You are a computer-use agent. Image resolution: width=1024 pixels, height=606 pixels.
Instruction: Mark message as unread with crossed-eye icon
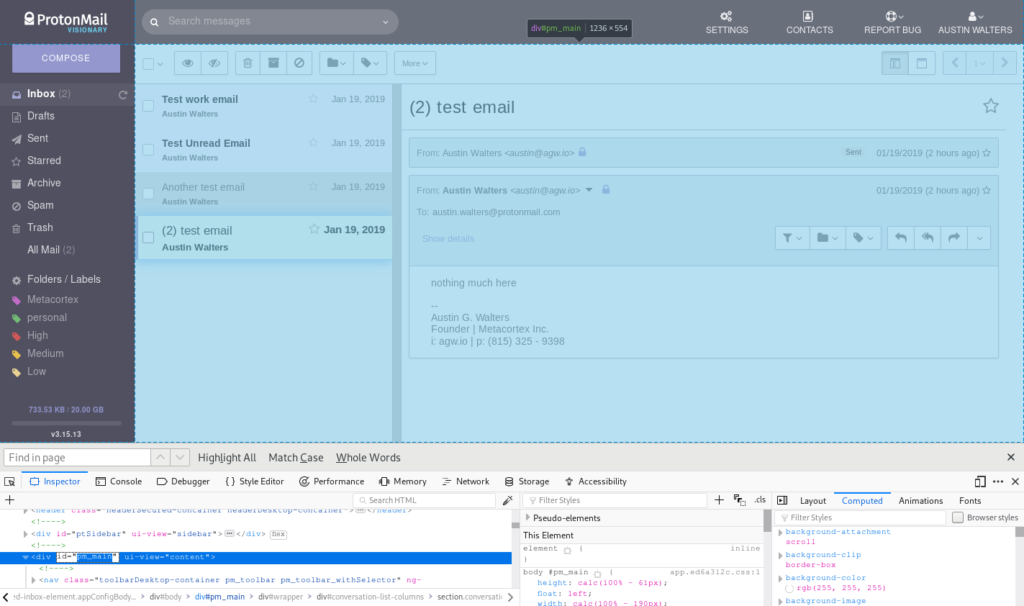214,62
